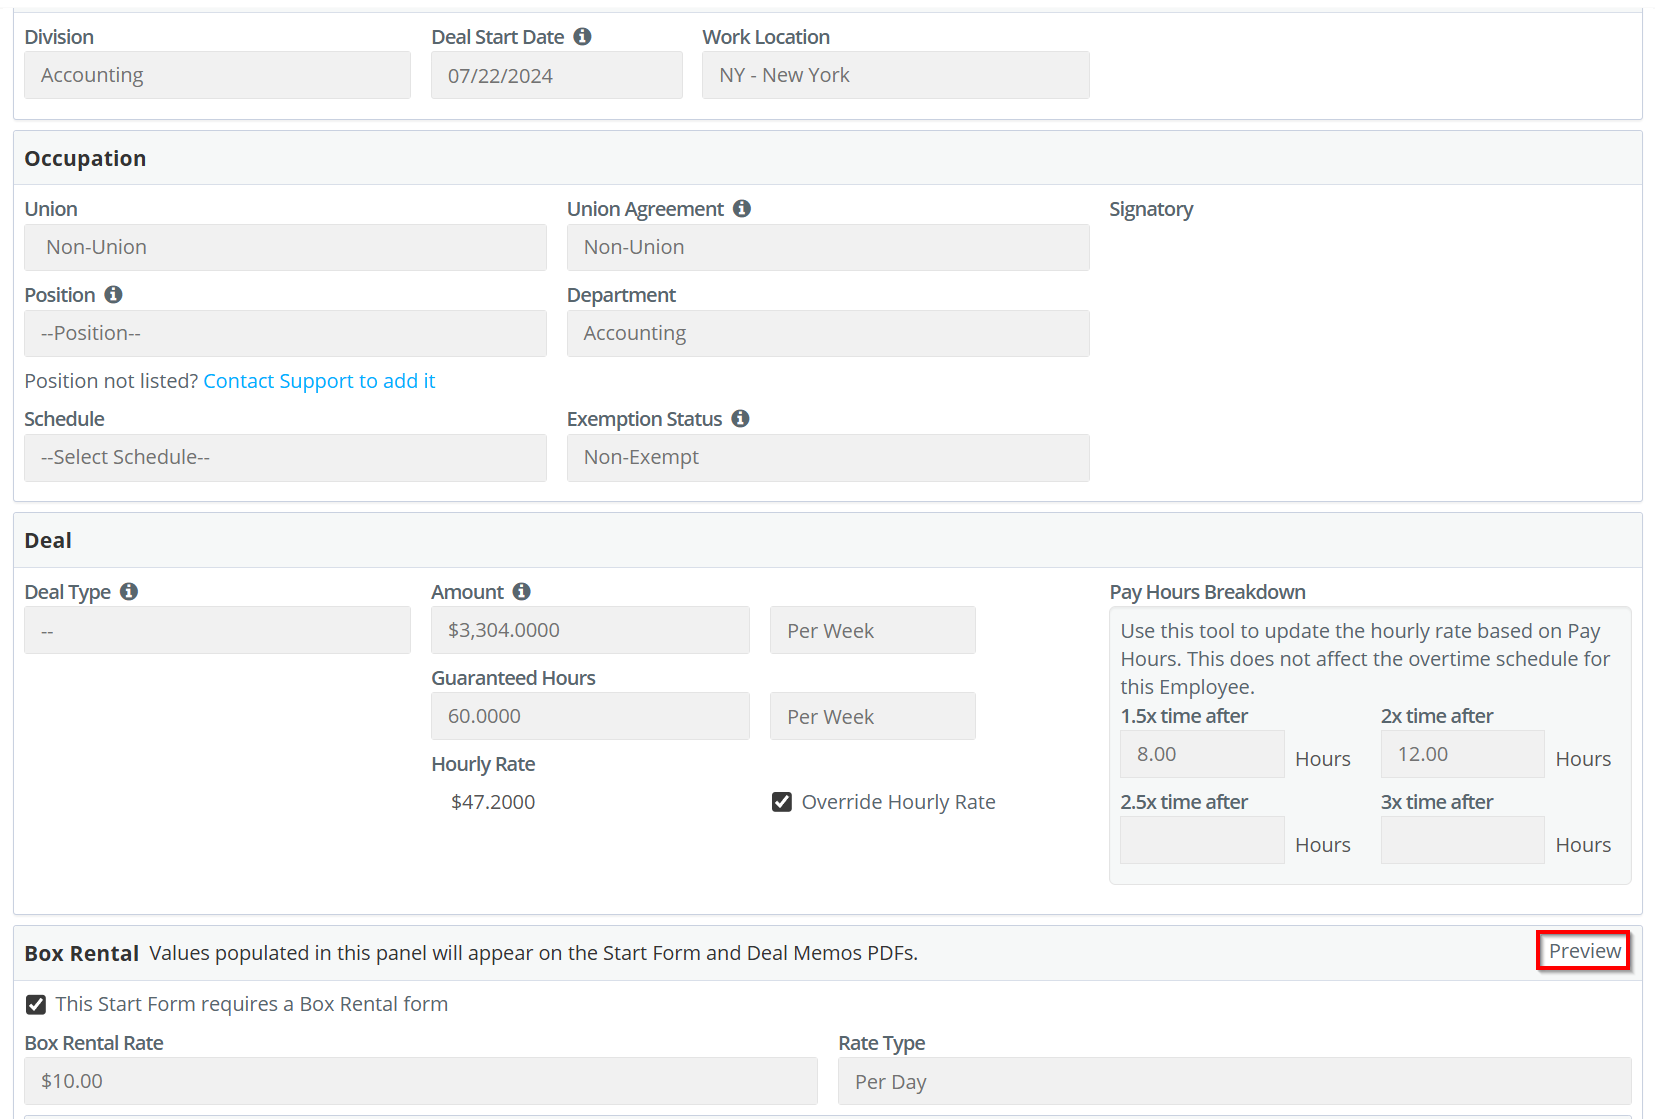Click the Deal Type info icon
This screenshot has width=1655, height=1119.
pos(129,592)
